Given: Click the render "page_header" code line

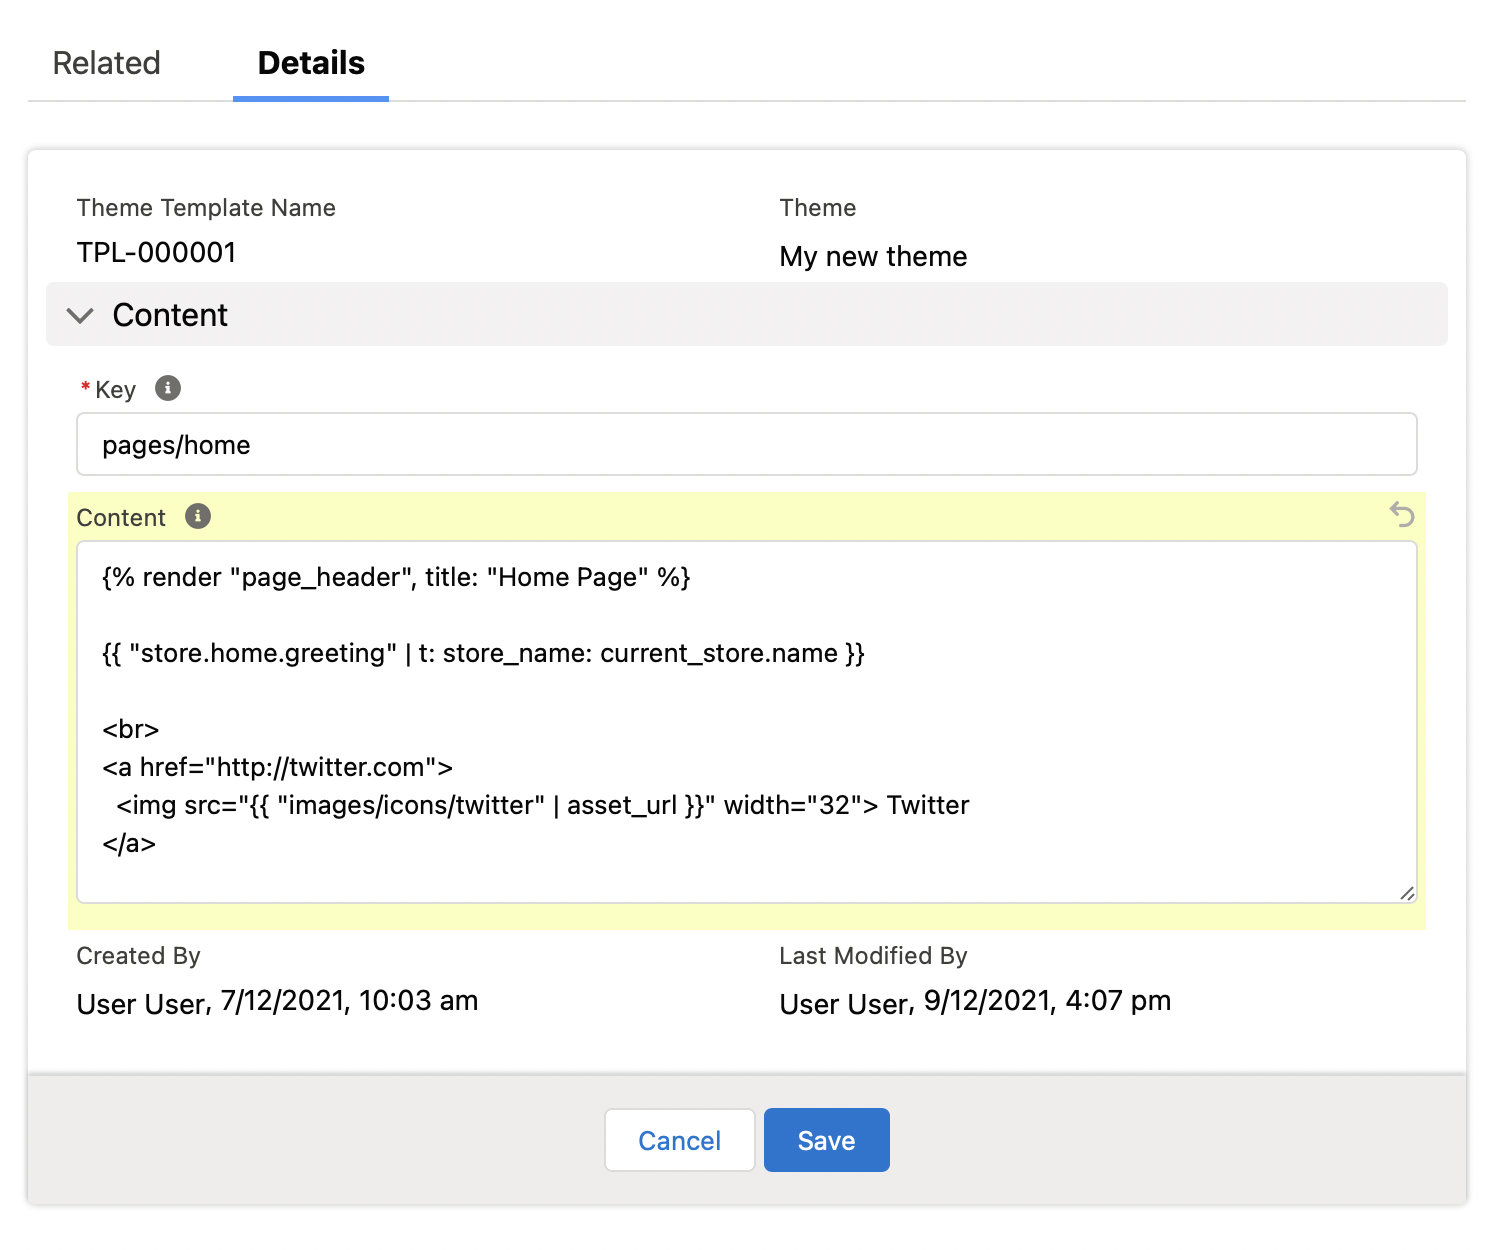Looking at the screenshot, I should point(396,578).
